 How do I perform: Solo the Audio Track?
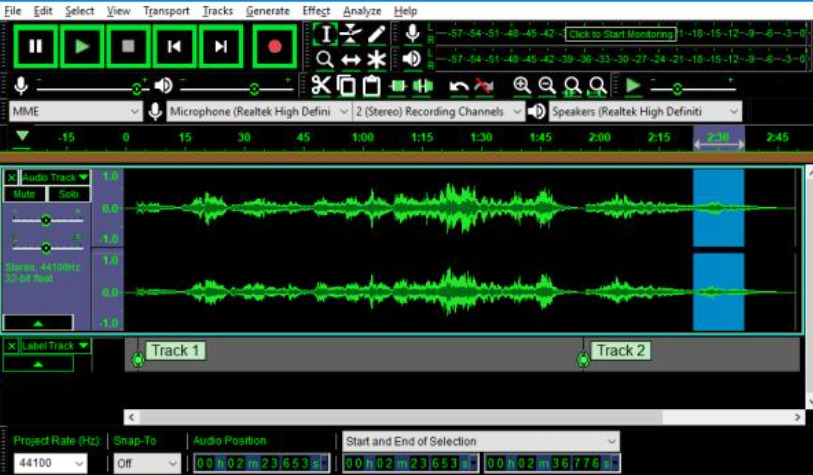68,194
